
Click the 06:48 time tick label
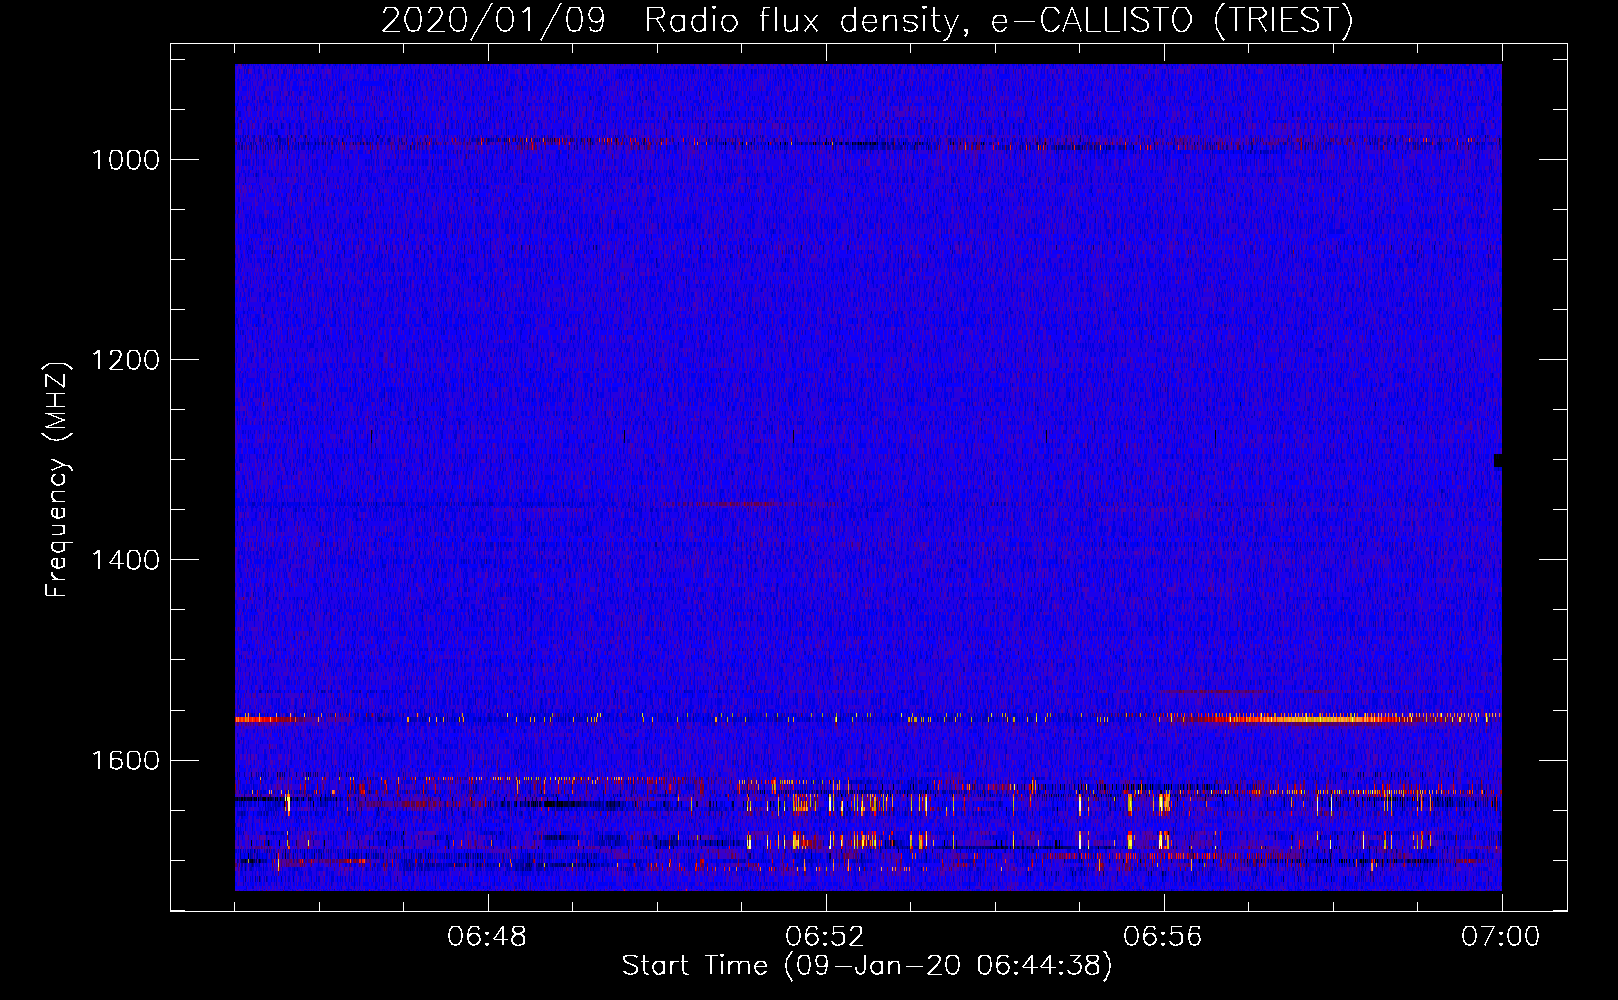[488, 937]
